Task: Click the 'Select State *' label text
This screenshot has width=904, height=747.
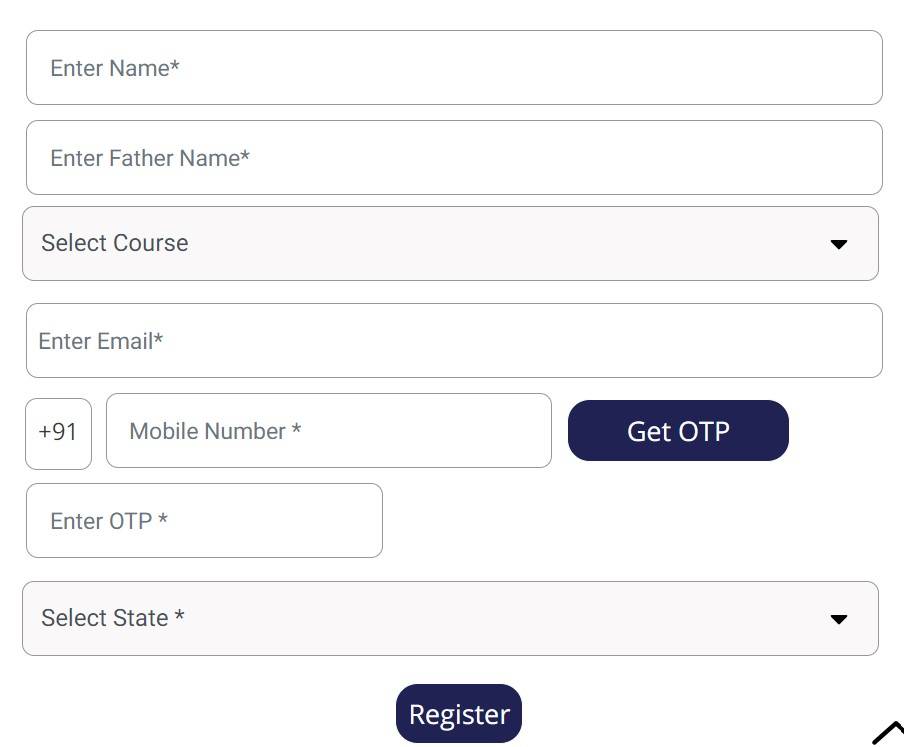Action: click(x=113, y=618)
